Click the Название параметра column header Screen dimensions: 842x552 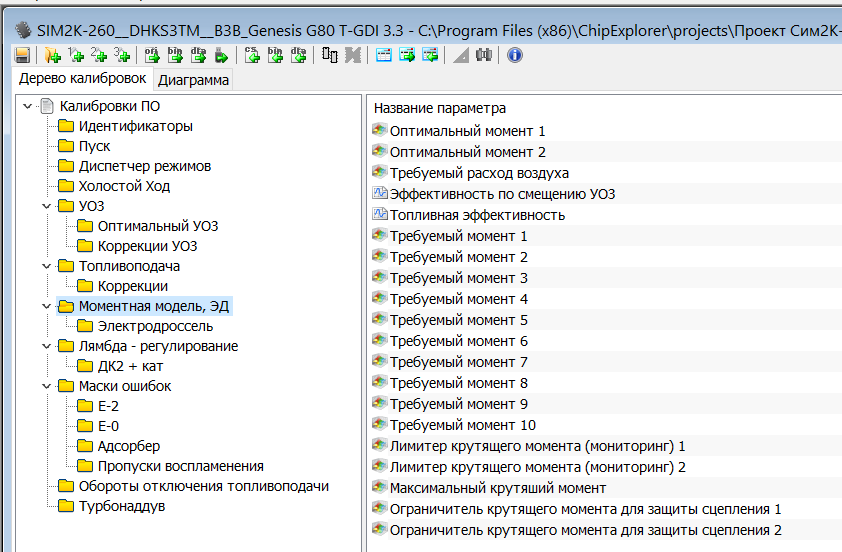tap(440, 108)
